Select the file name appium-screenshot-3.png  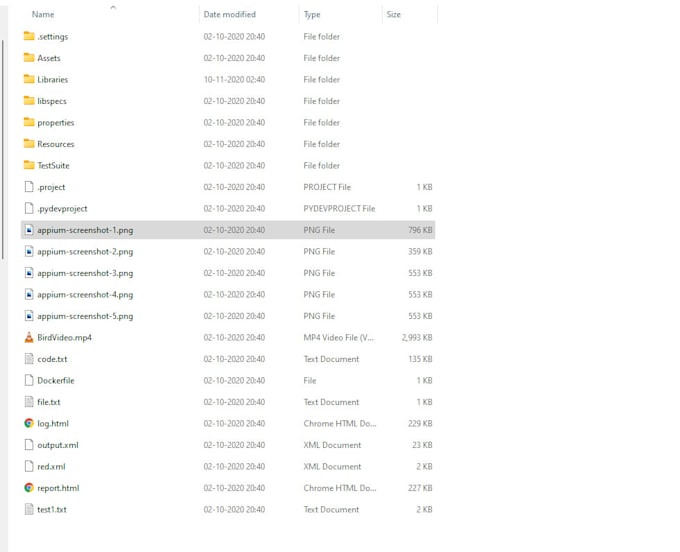[x=85, y=273]
